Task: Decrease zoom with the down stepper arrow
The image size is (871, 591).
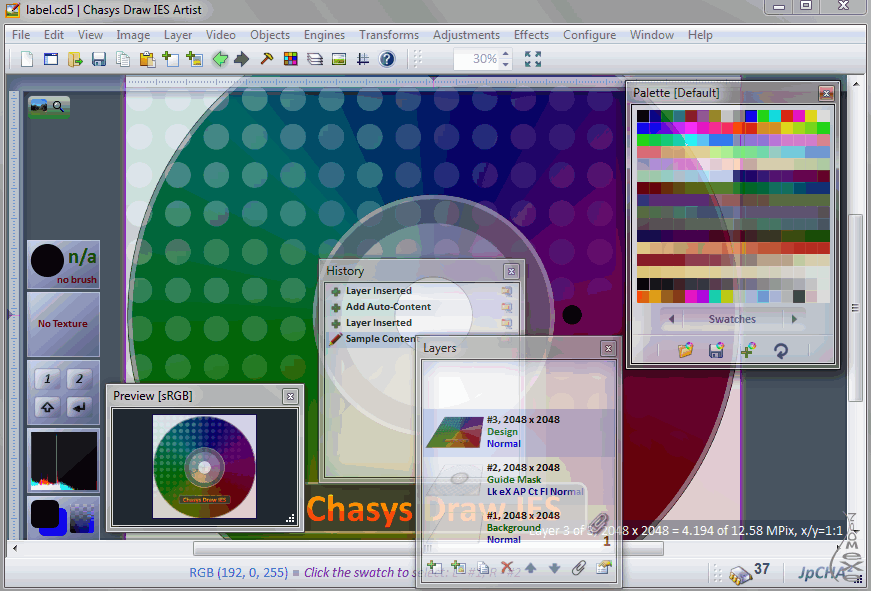Action: coord(505,64)
